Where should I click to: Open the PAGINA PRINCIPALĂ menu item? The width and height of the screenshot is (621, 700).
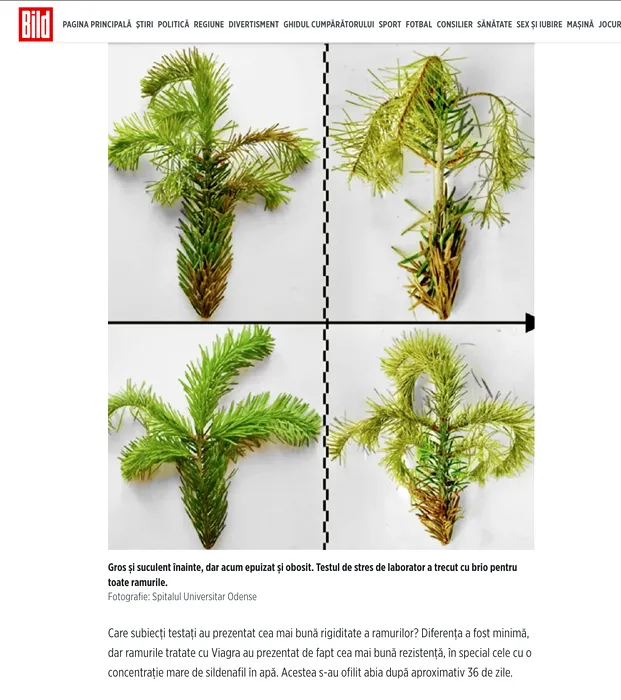pyautogui.click(x=97, y=25)
